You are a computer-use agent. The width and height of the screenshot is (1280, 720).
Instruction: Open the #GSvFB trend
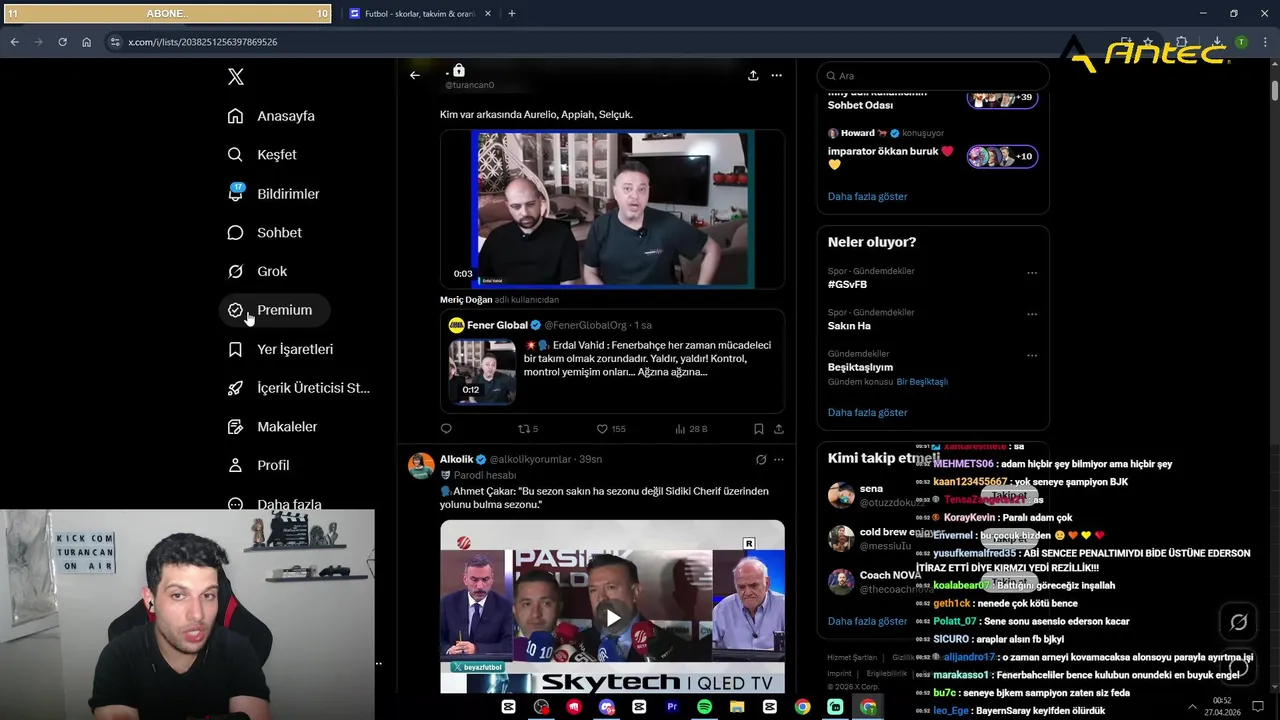(x=847, y=285)
